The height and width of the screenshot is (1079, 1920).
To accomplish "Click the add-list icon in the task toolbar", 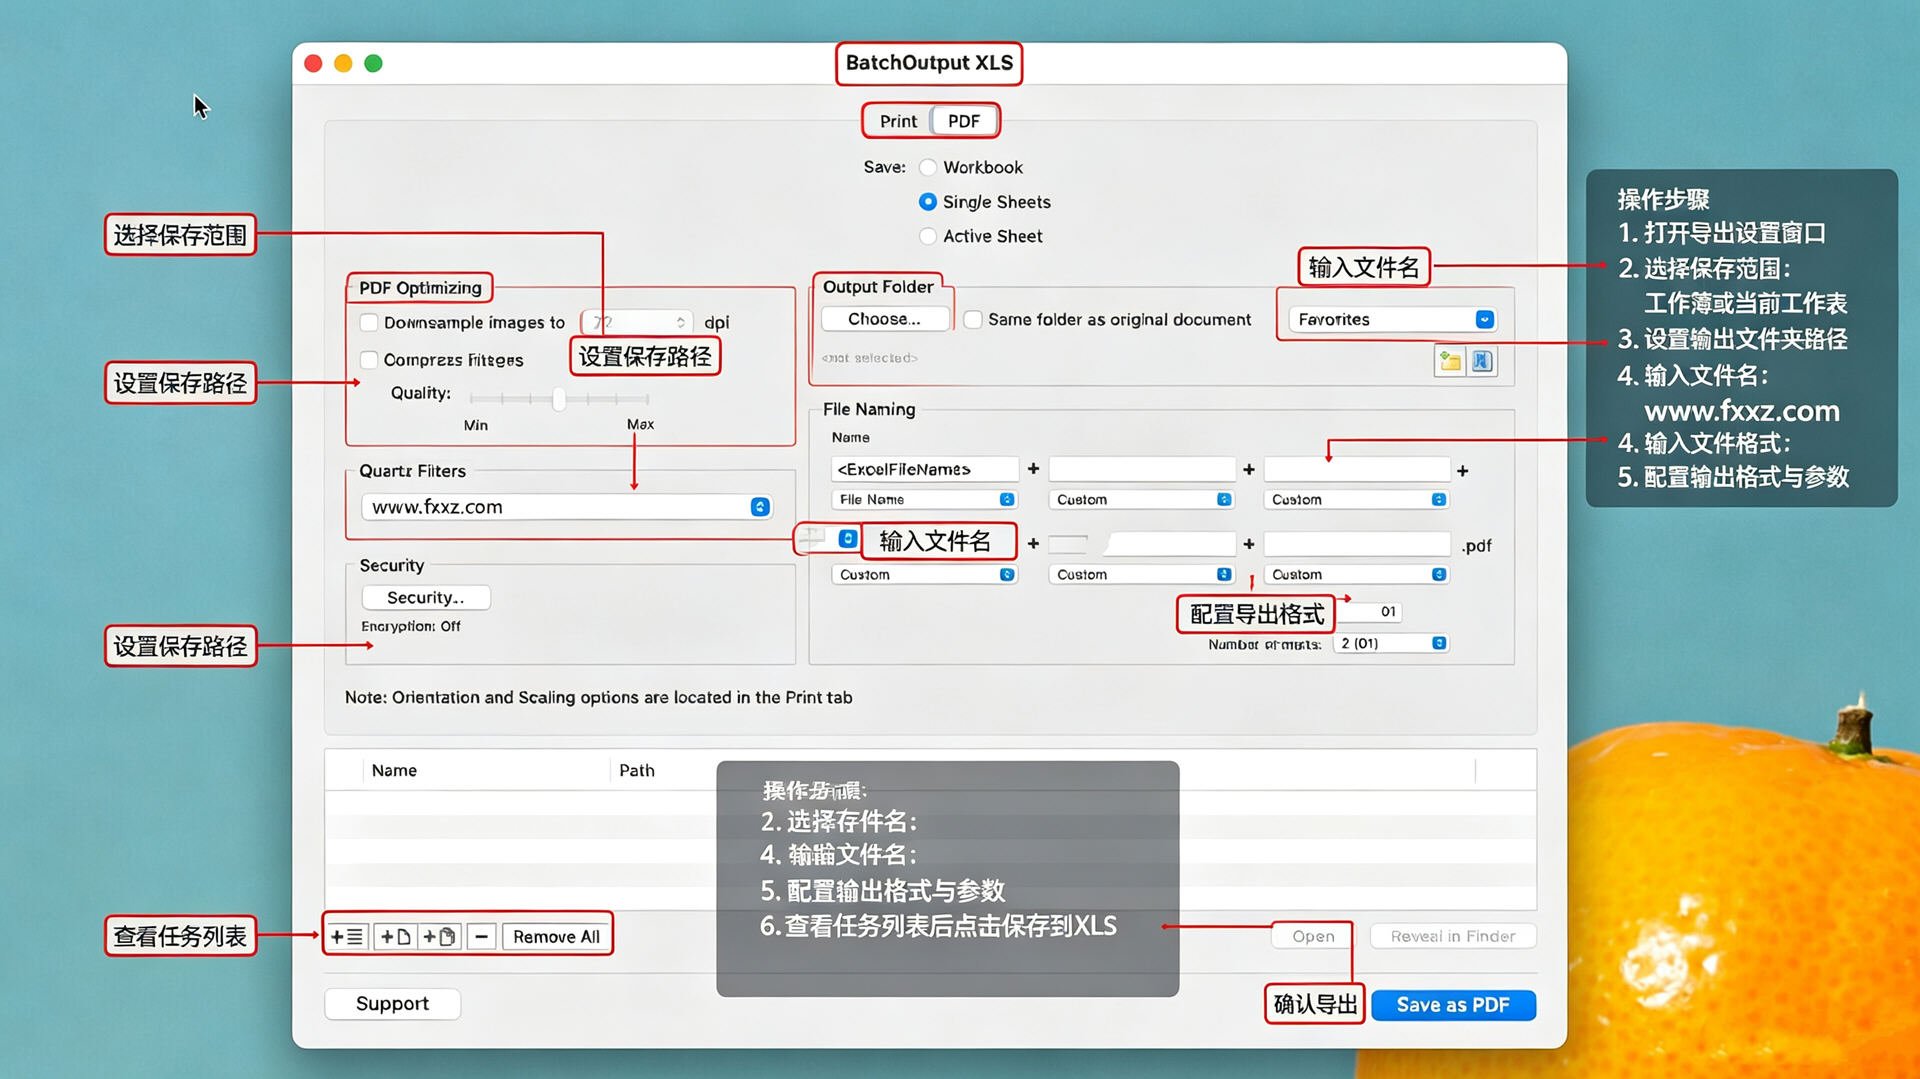I will (347, 937).
